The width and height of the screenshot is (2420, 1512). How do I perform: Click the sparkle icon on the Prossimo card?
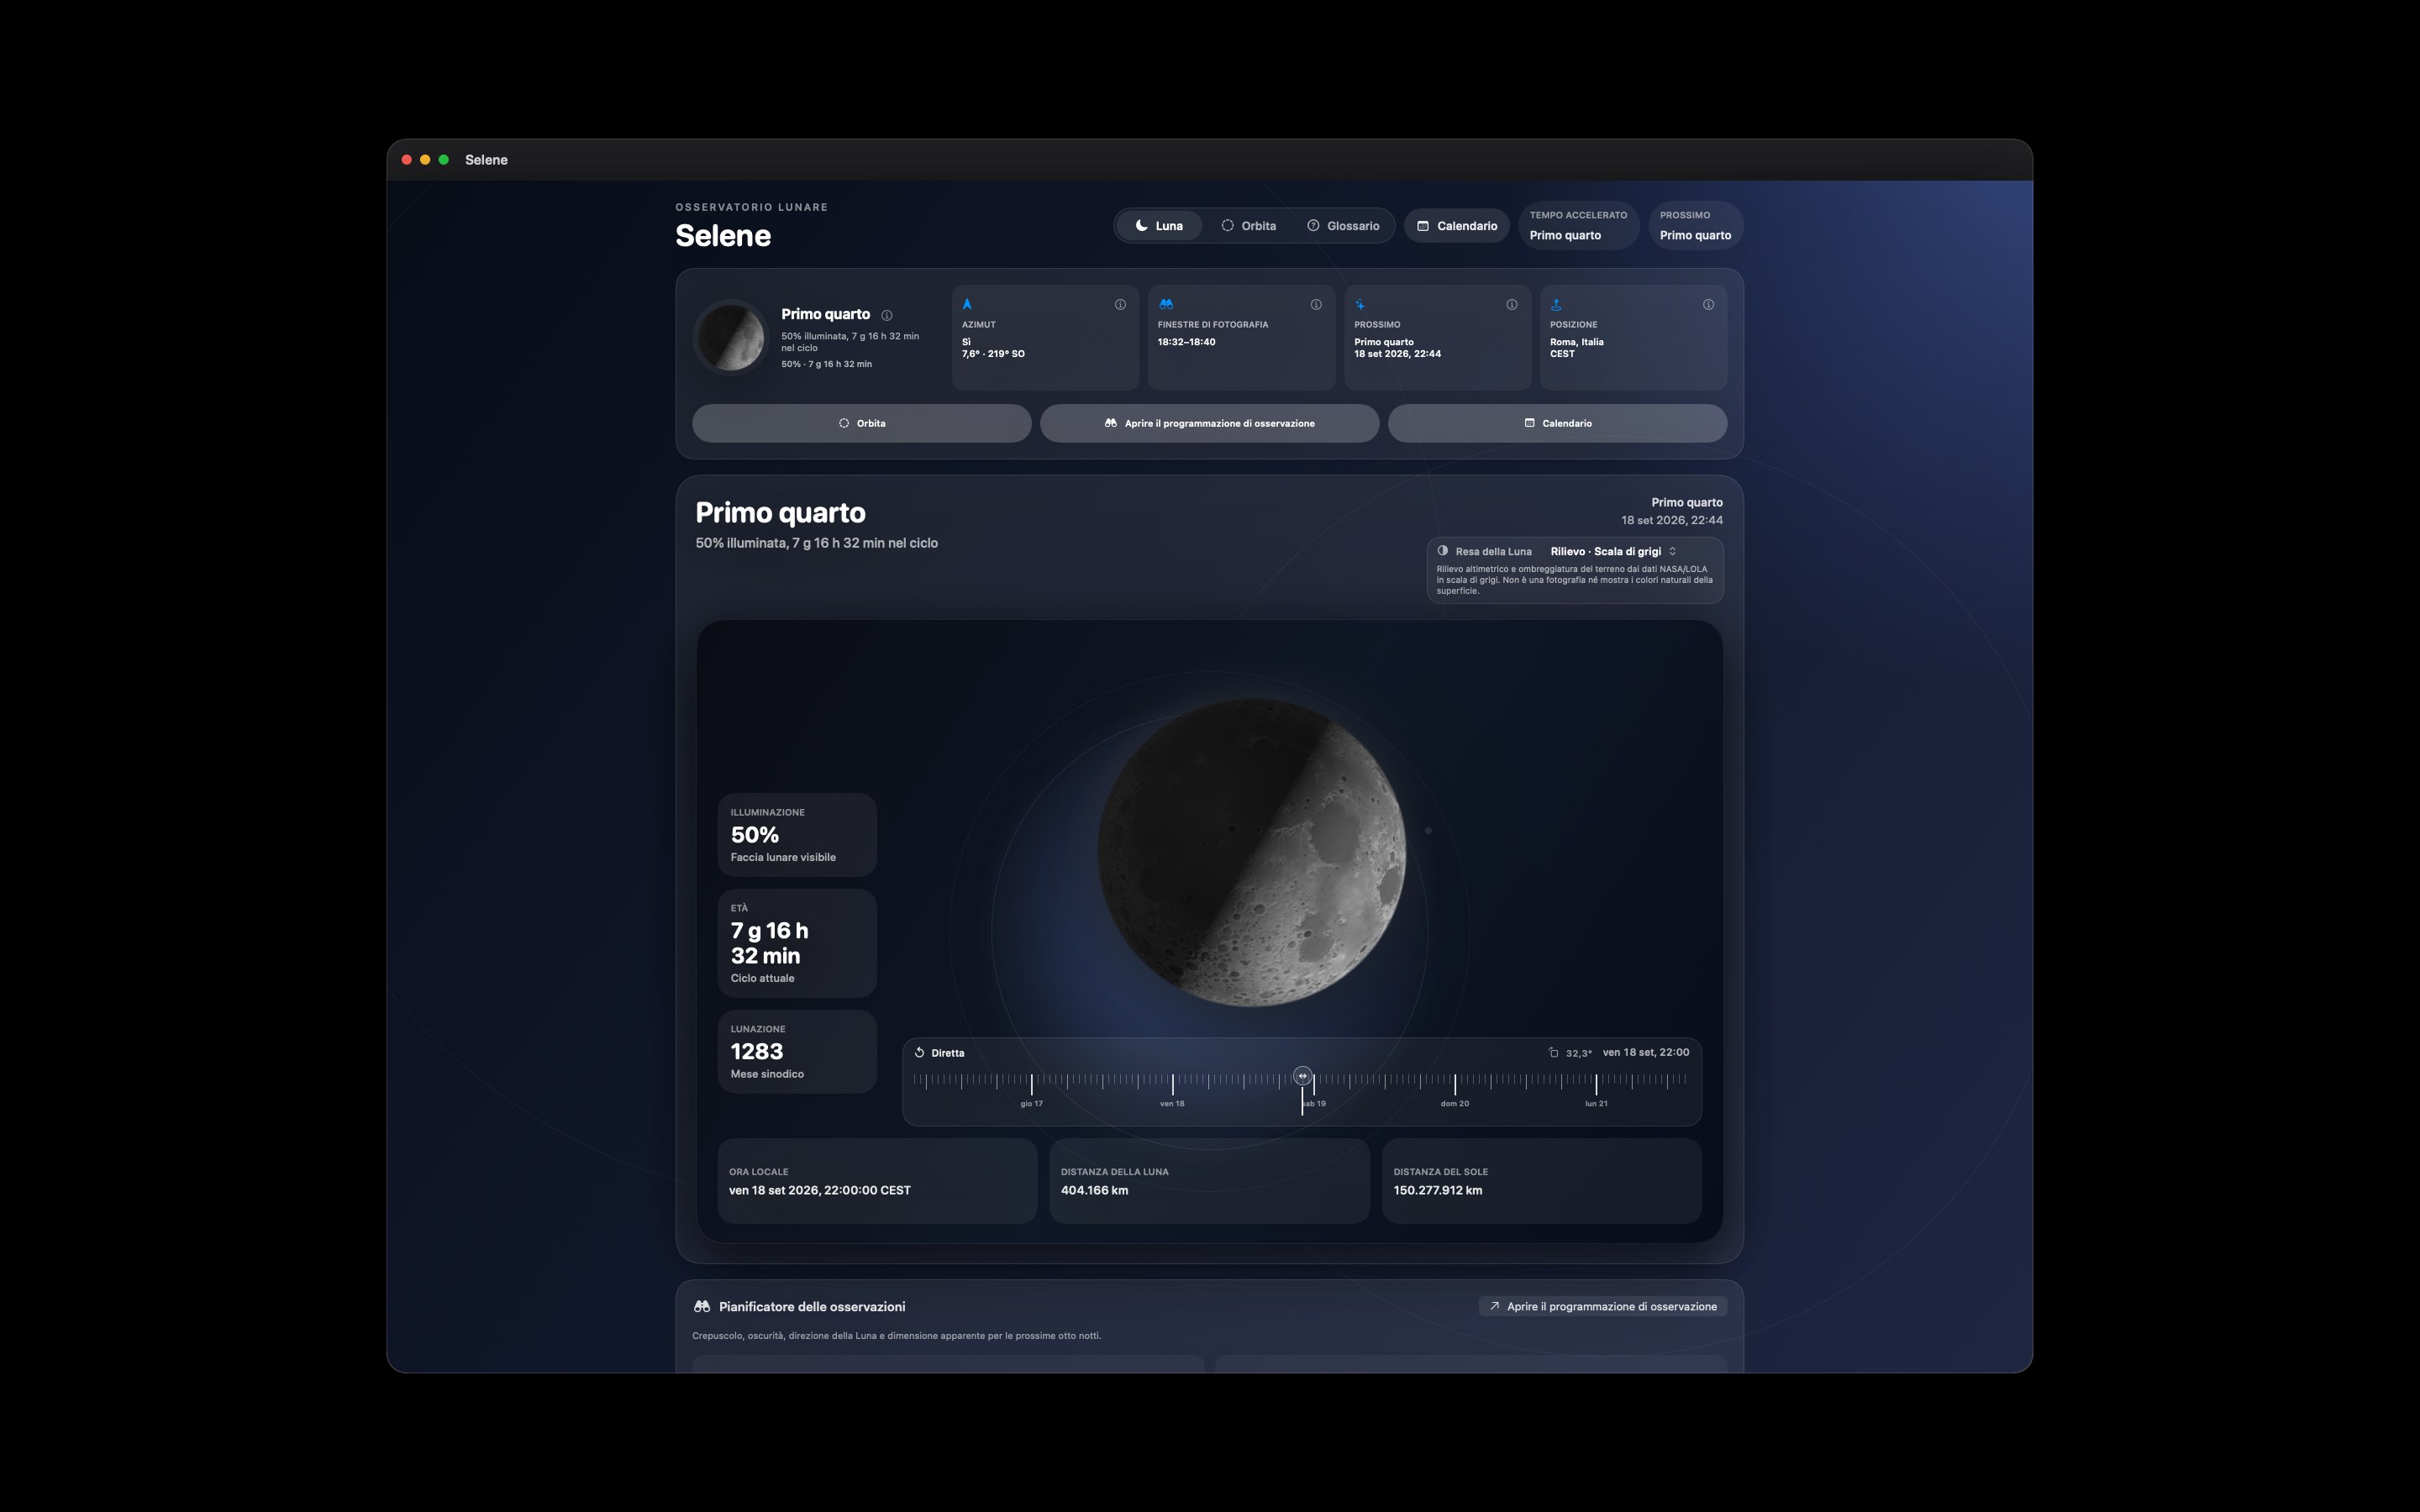[x=1360, y=304]
